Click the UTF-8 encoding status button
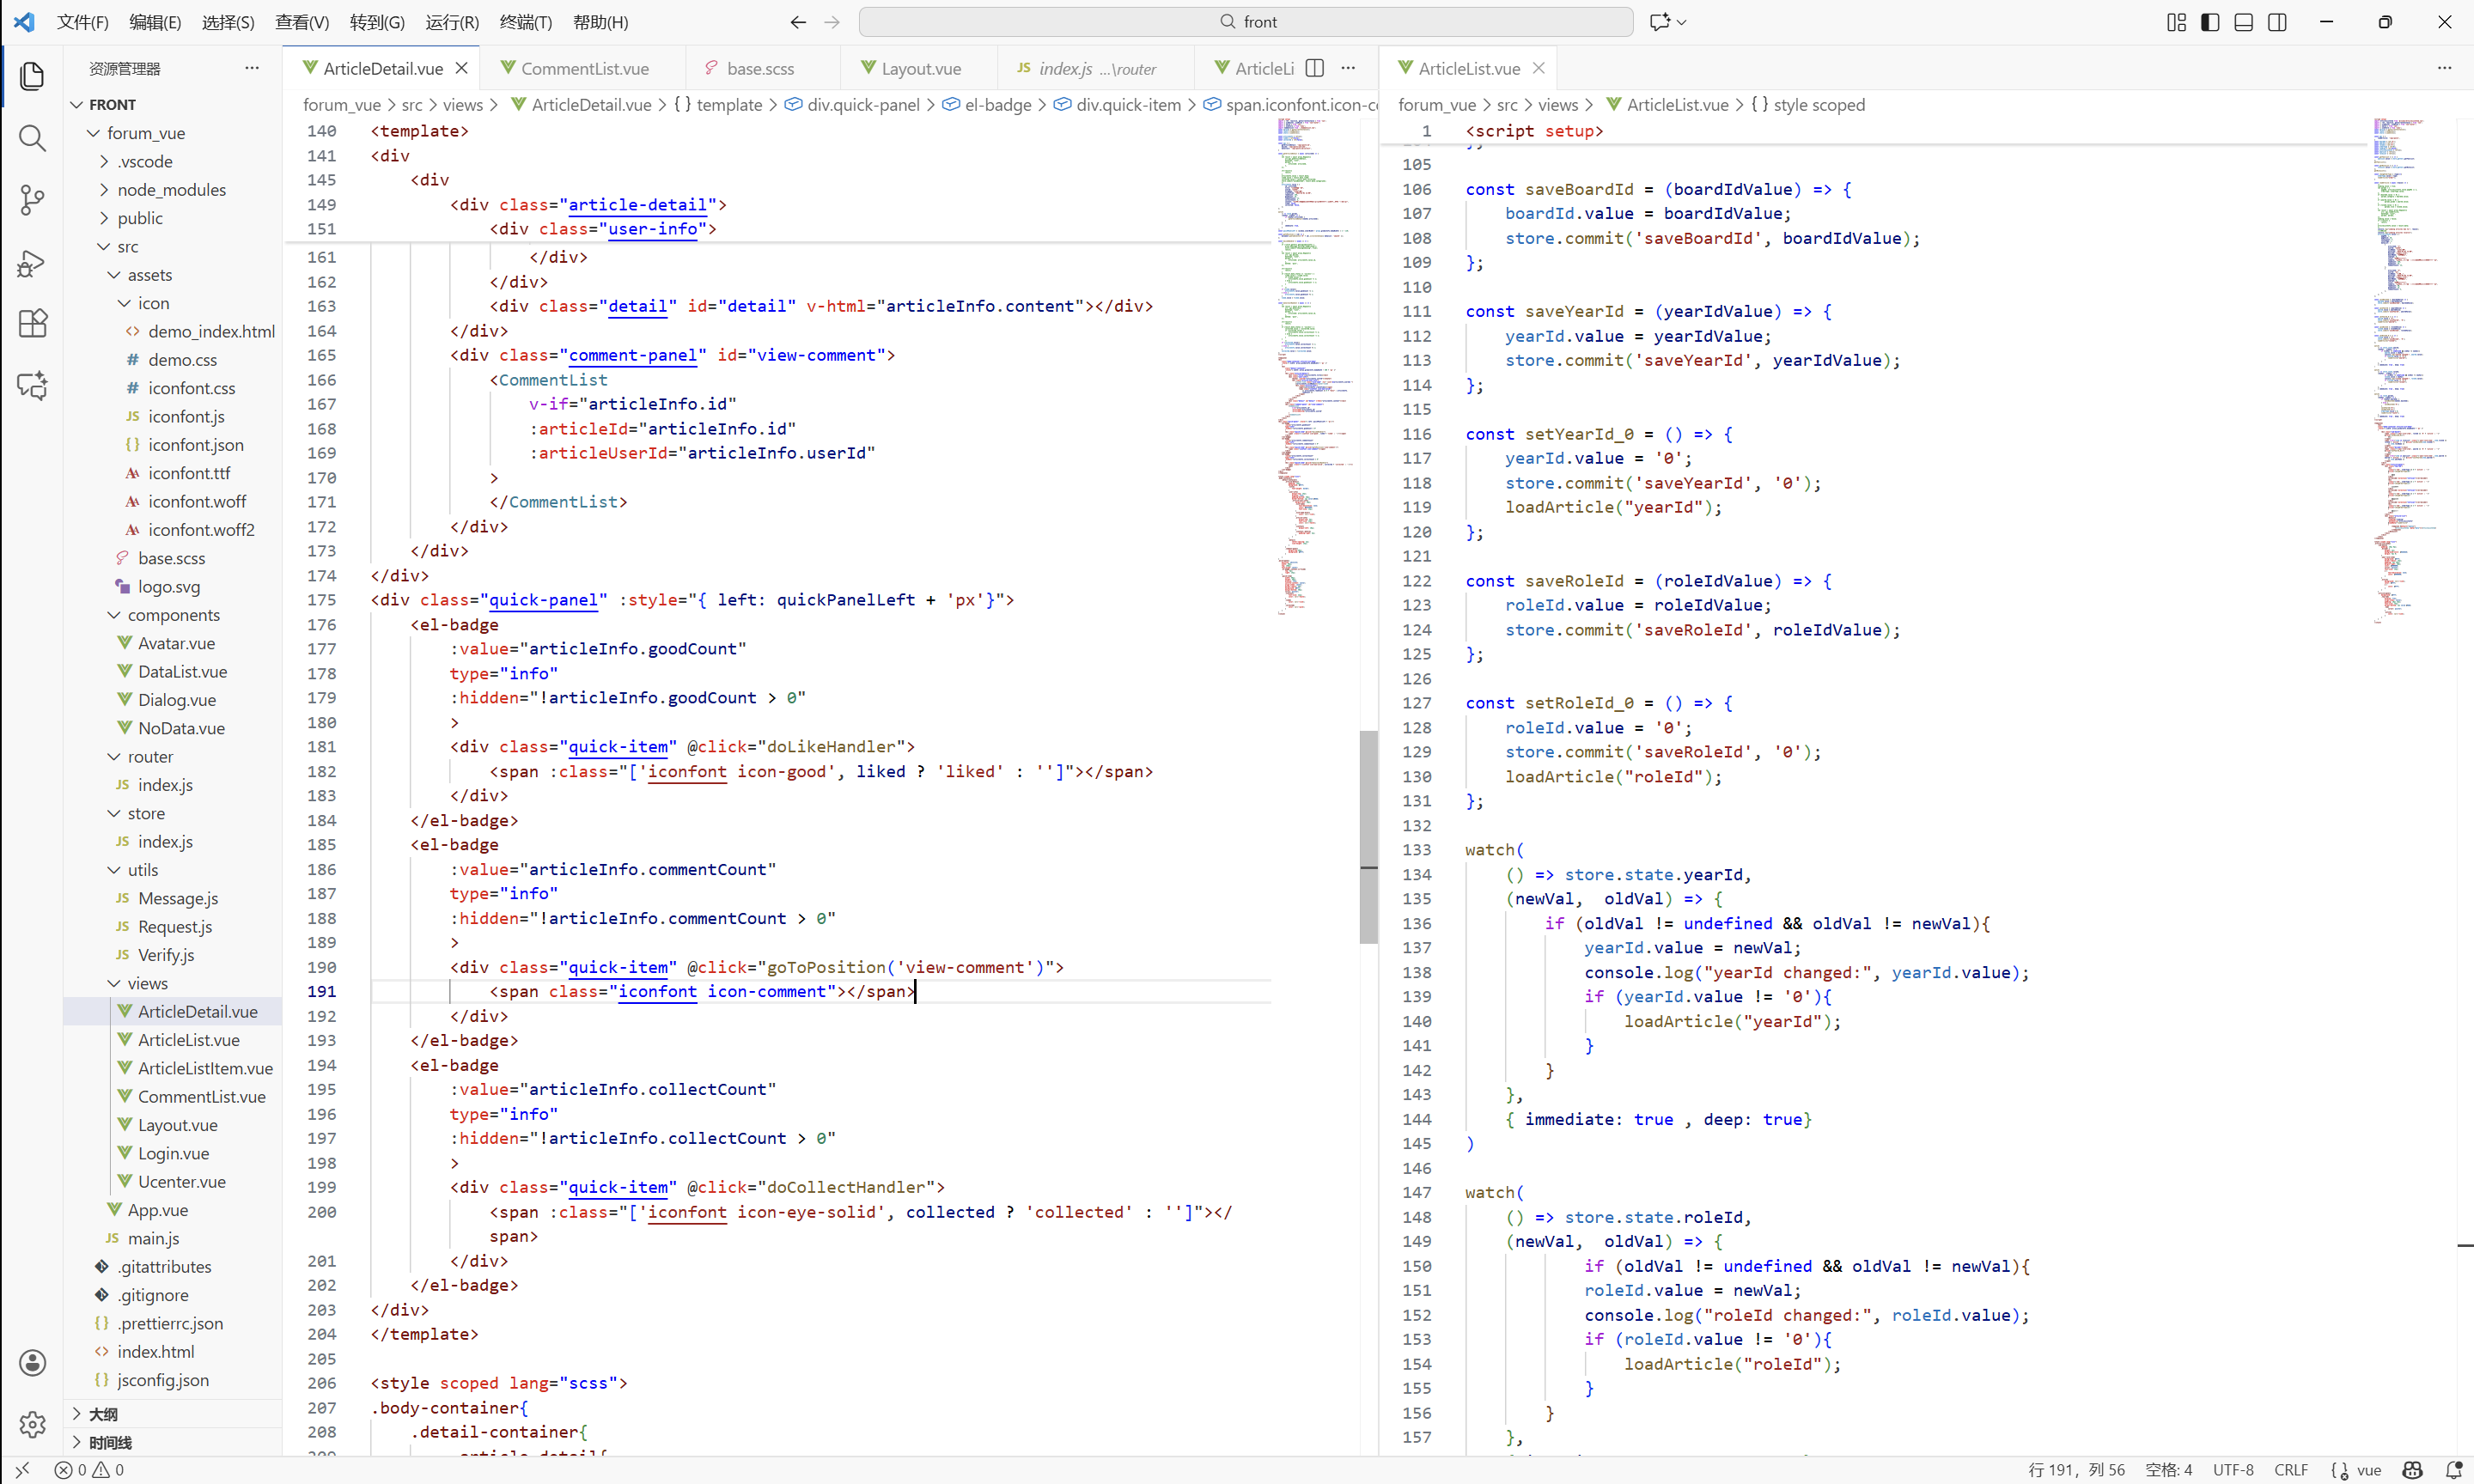2474x1484 pixels. pyautogui.click(x=2233, y=1470)
